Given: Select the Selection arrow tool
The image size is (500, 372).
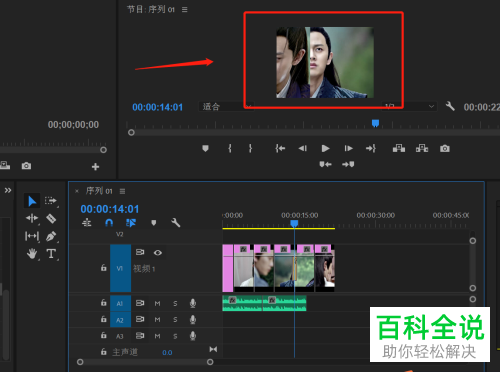Looking at the screenshot, I should [x=32, y=201].
